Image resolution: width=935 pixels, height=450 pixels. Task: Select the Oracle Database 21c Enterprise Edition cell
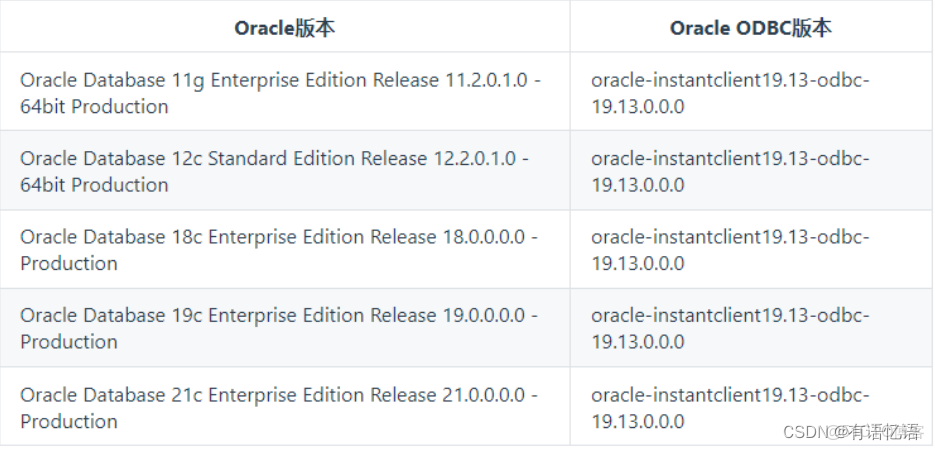click(278, 408)
